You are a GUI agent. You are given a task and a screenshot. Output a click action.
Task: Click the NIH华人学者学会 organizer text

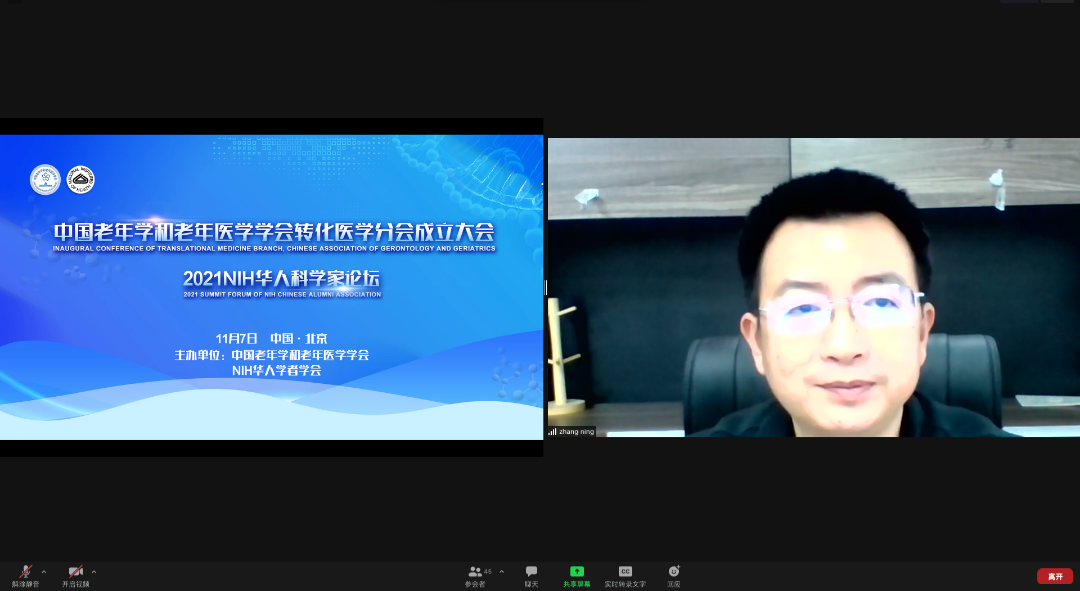[x=276, y=370]
